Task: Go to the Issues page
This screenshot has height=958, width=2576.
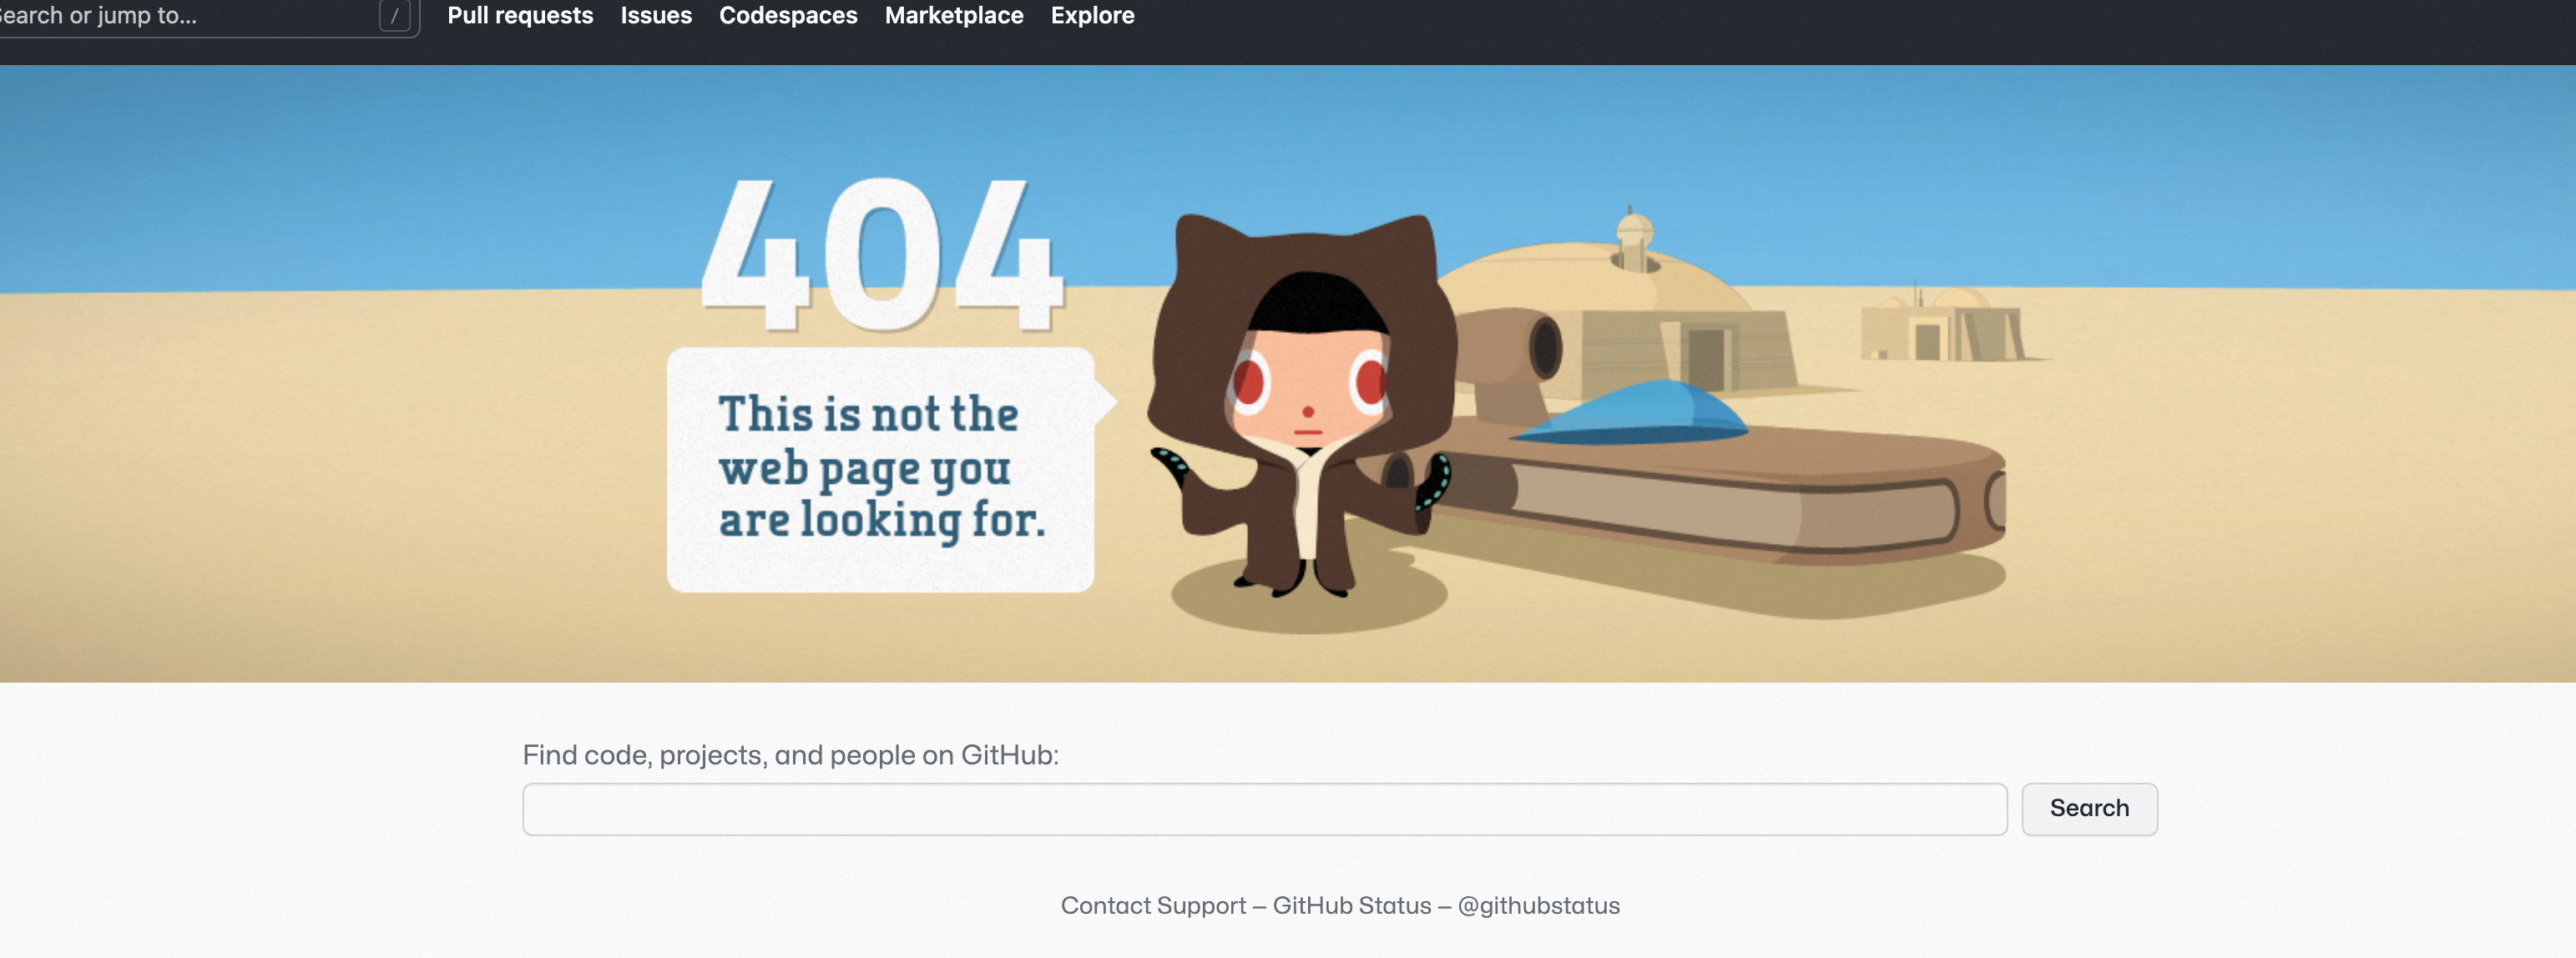Action: 656,16
